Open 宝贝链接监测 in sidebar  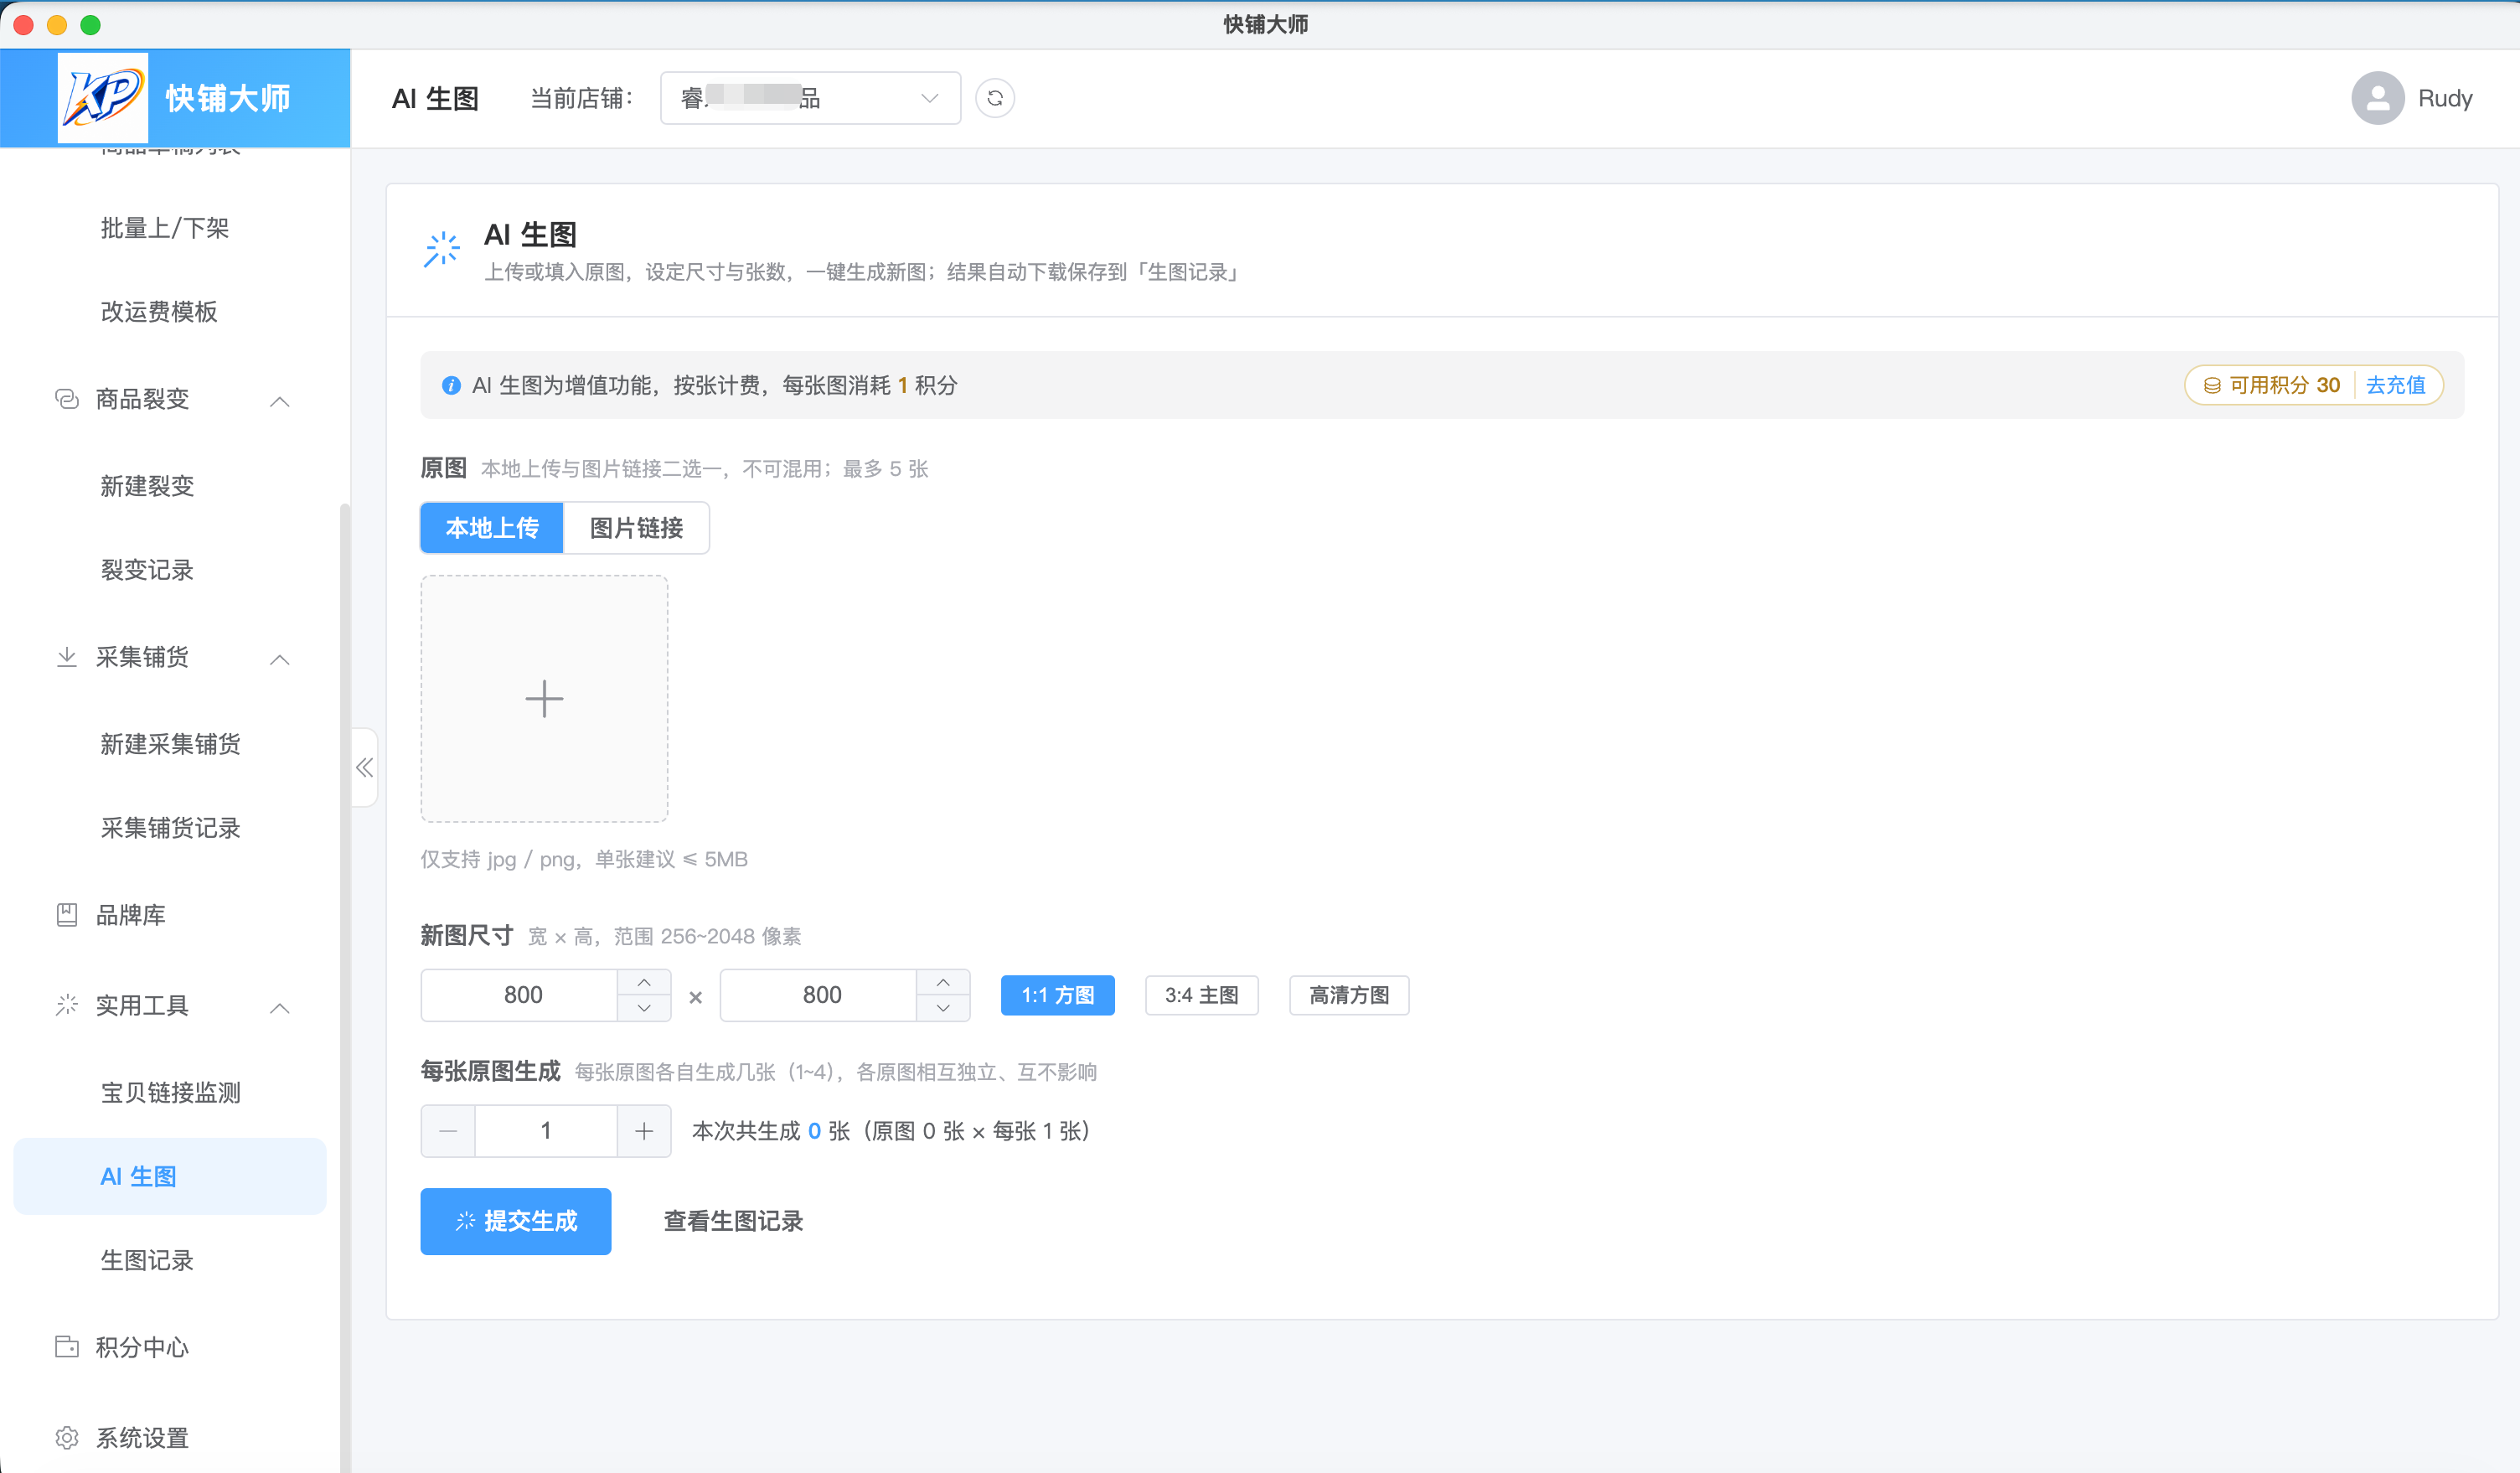(170, 1092)
